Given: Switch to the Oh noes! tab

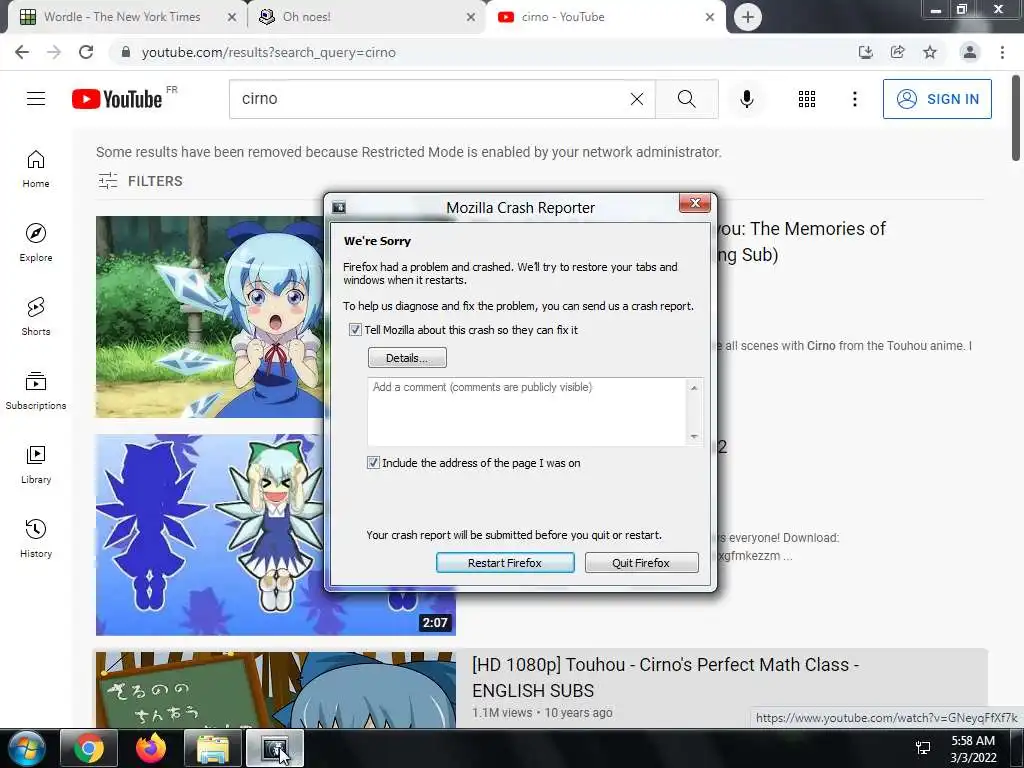Looking at the screenshot, I should [366, 17].
